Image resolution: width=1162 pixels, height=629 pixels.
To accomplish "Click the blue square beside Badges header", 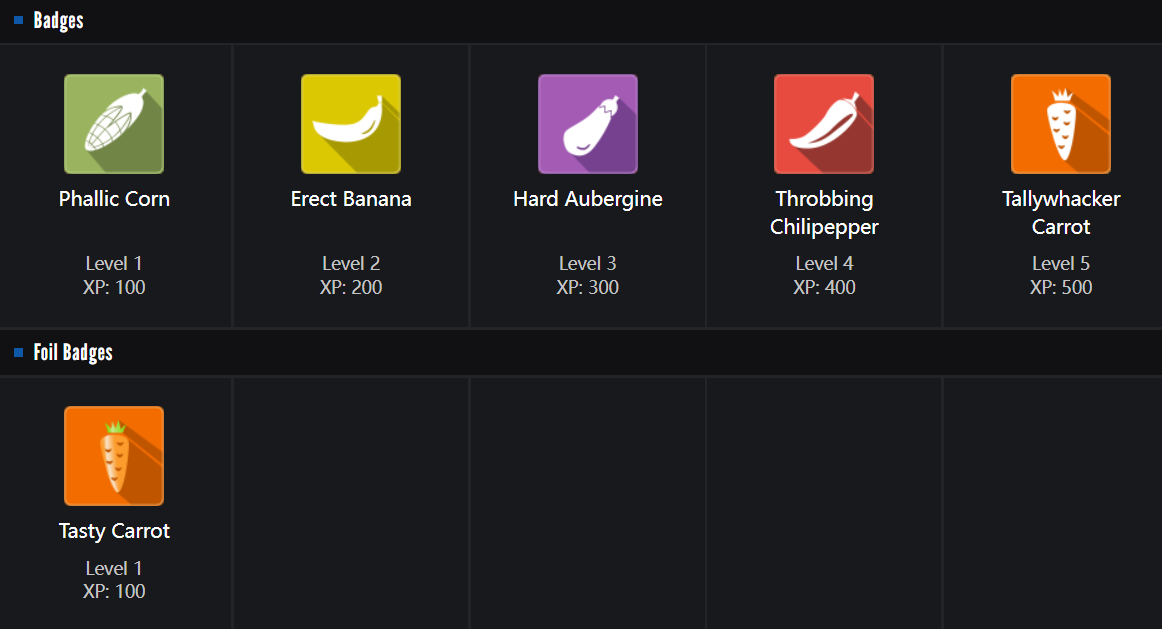I will (x=19, y=20).
